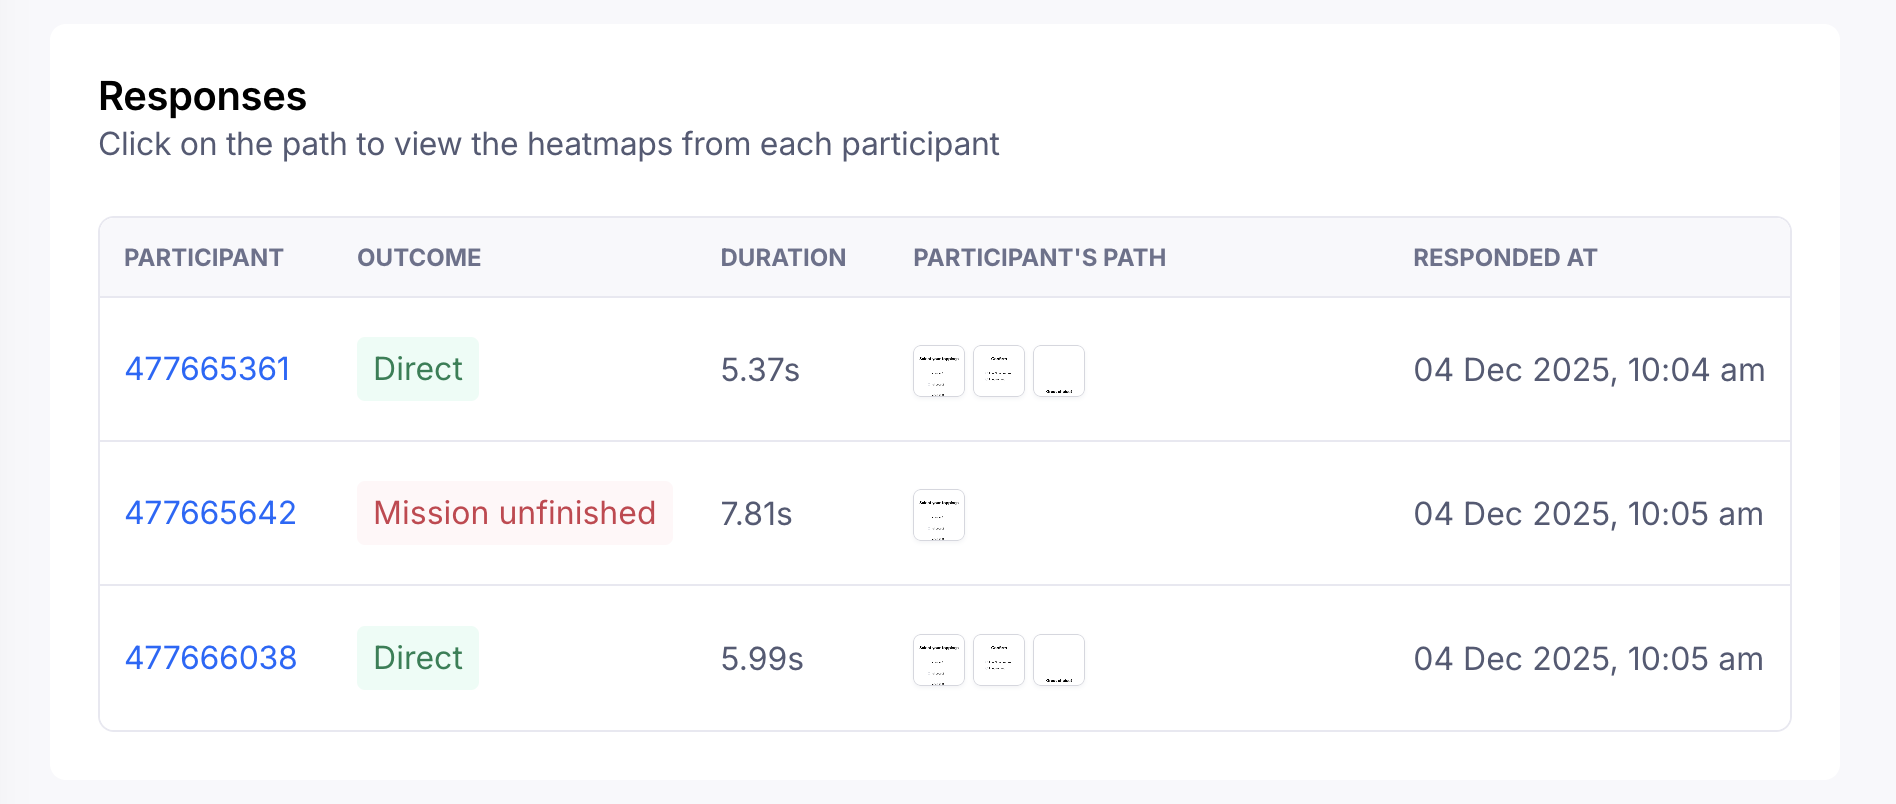
Task: Click the Participant column header
Action: click(x=204, y=258)
